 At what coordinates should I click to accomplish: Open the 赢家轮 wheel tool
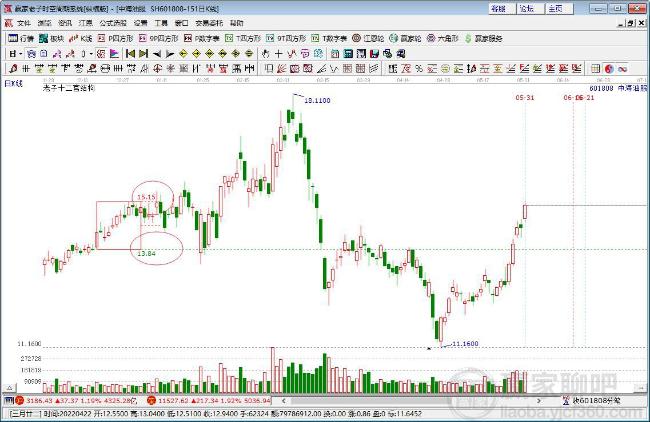click(x=405, y=39)
